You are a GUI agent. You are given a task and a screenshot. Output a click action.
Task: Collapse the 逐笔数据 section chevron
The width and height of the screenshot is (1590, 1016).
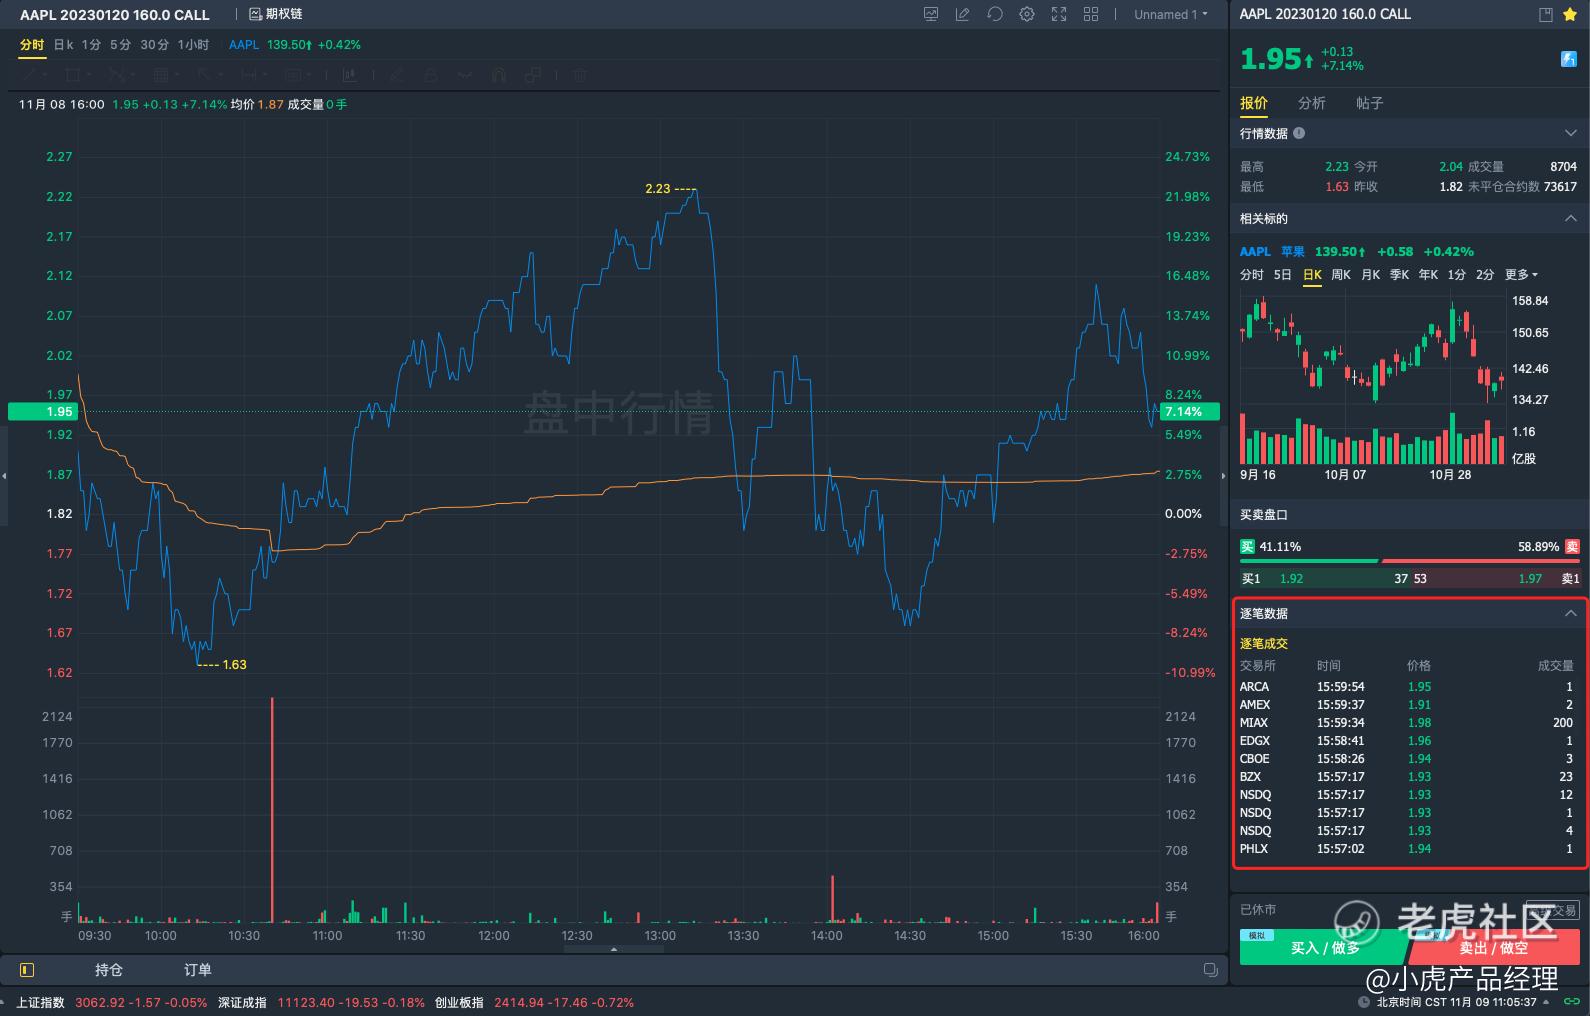(x=1570, y=613)
